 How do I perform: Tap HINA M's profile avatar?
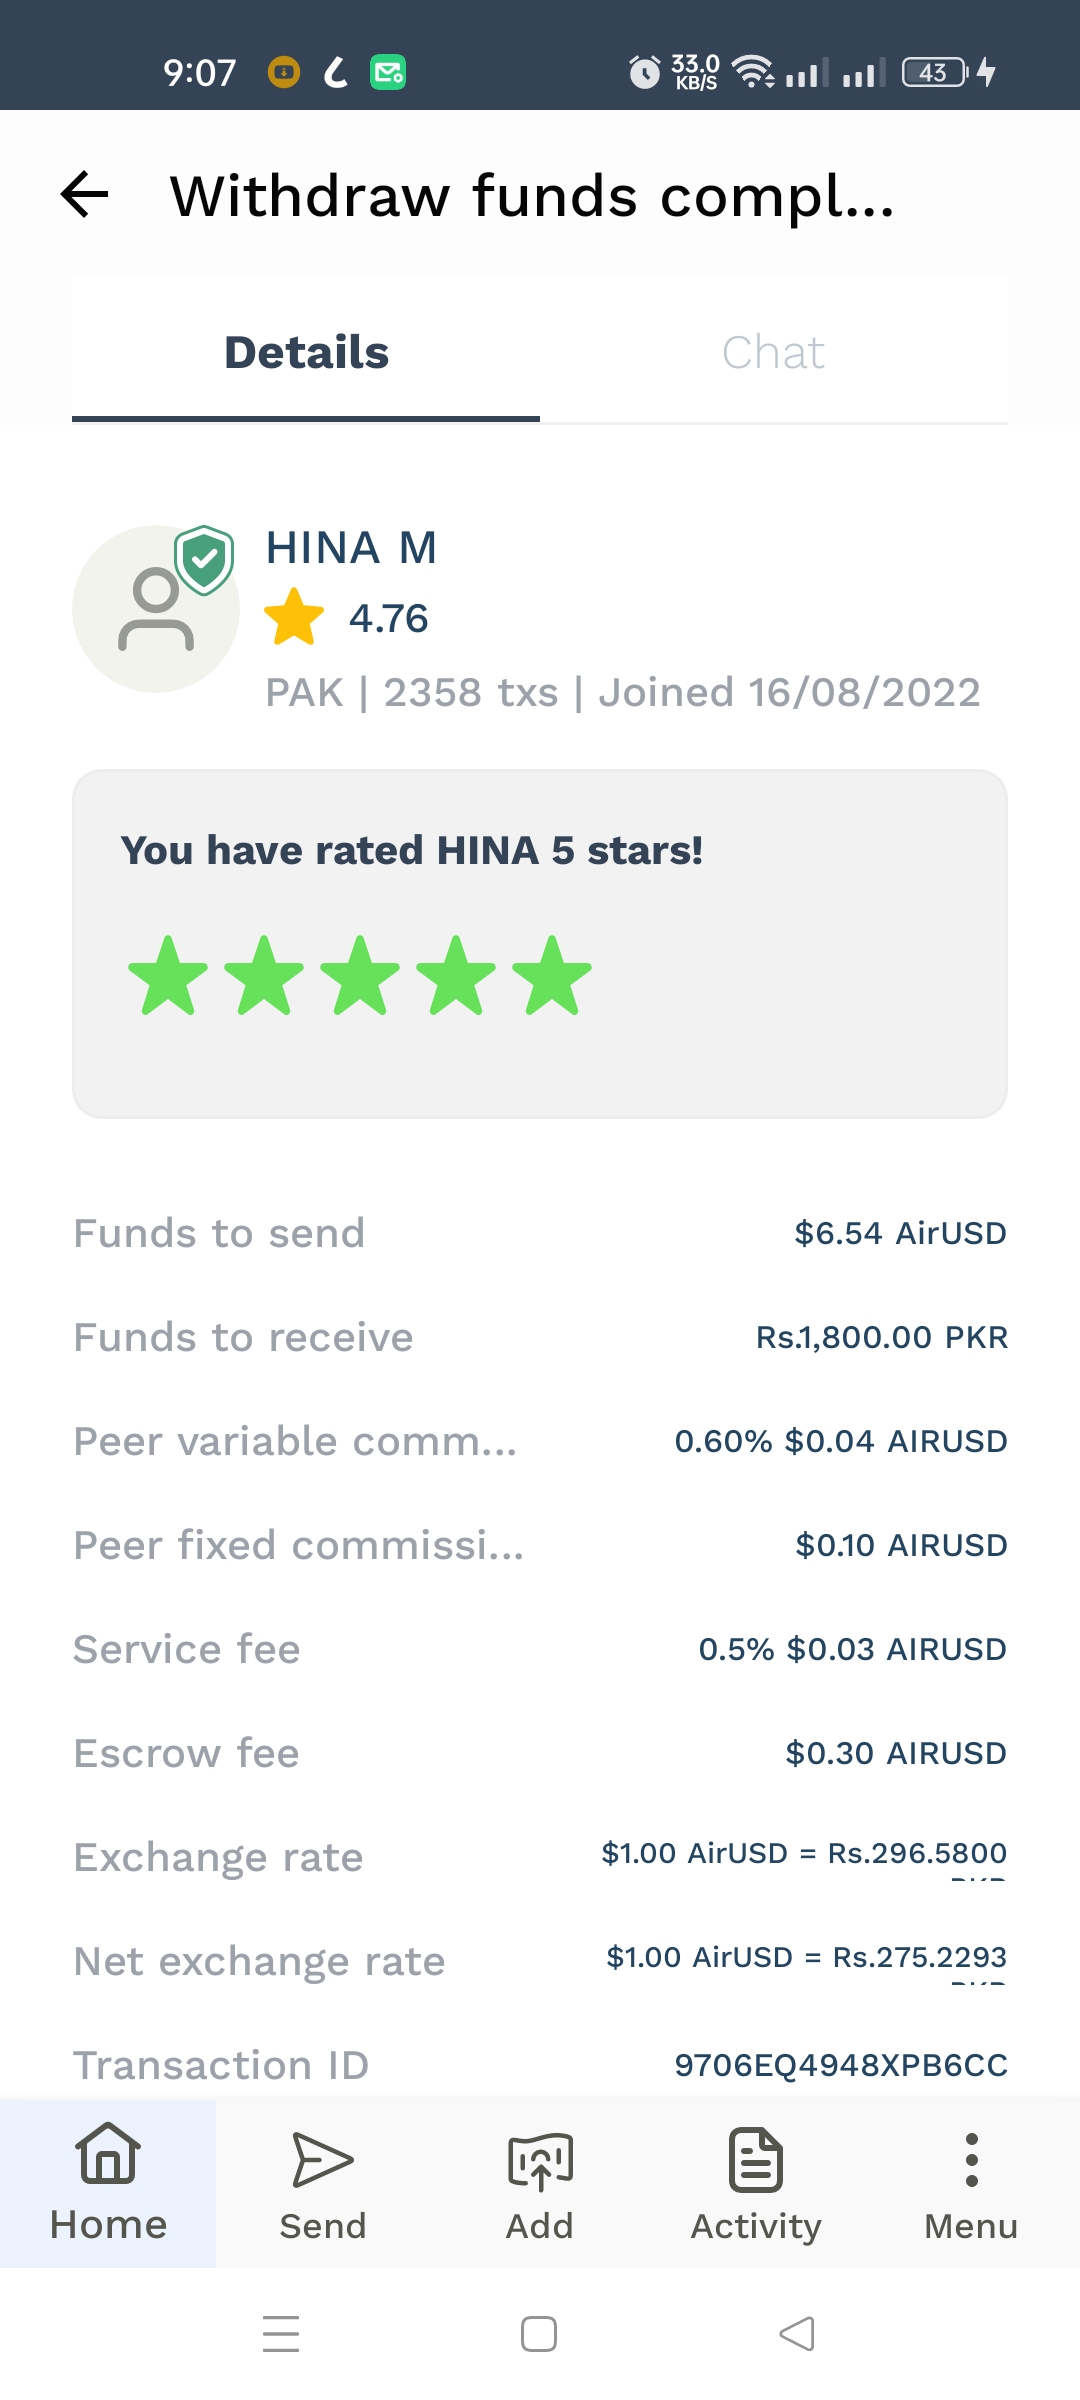pos(155,609)
